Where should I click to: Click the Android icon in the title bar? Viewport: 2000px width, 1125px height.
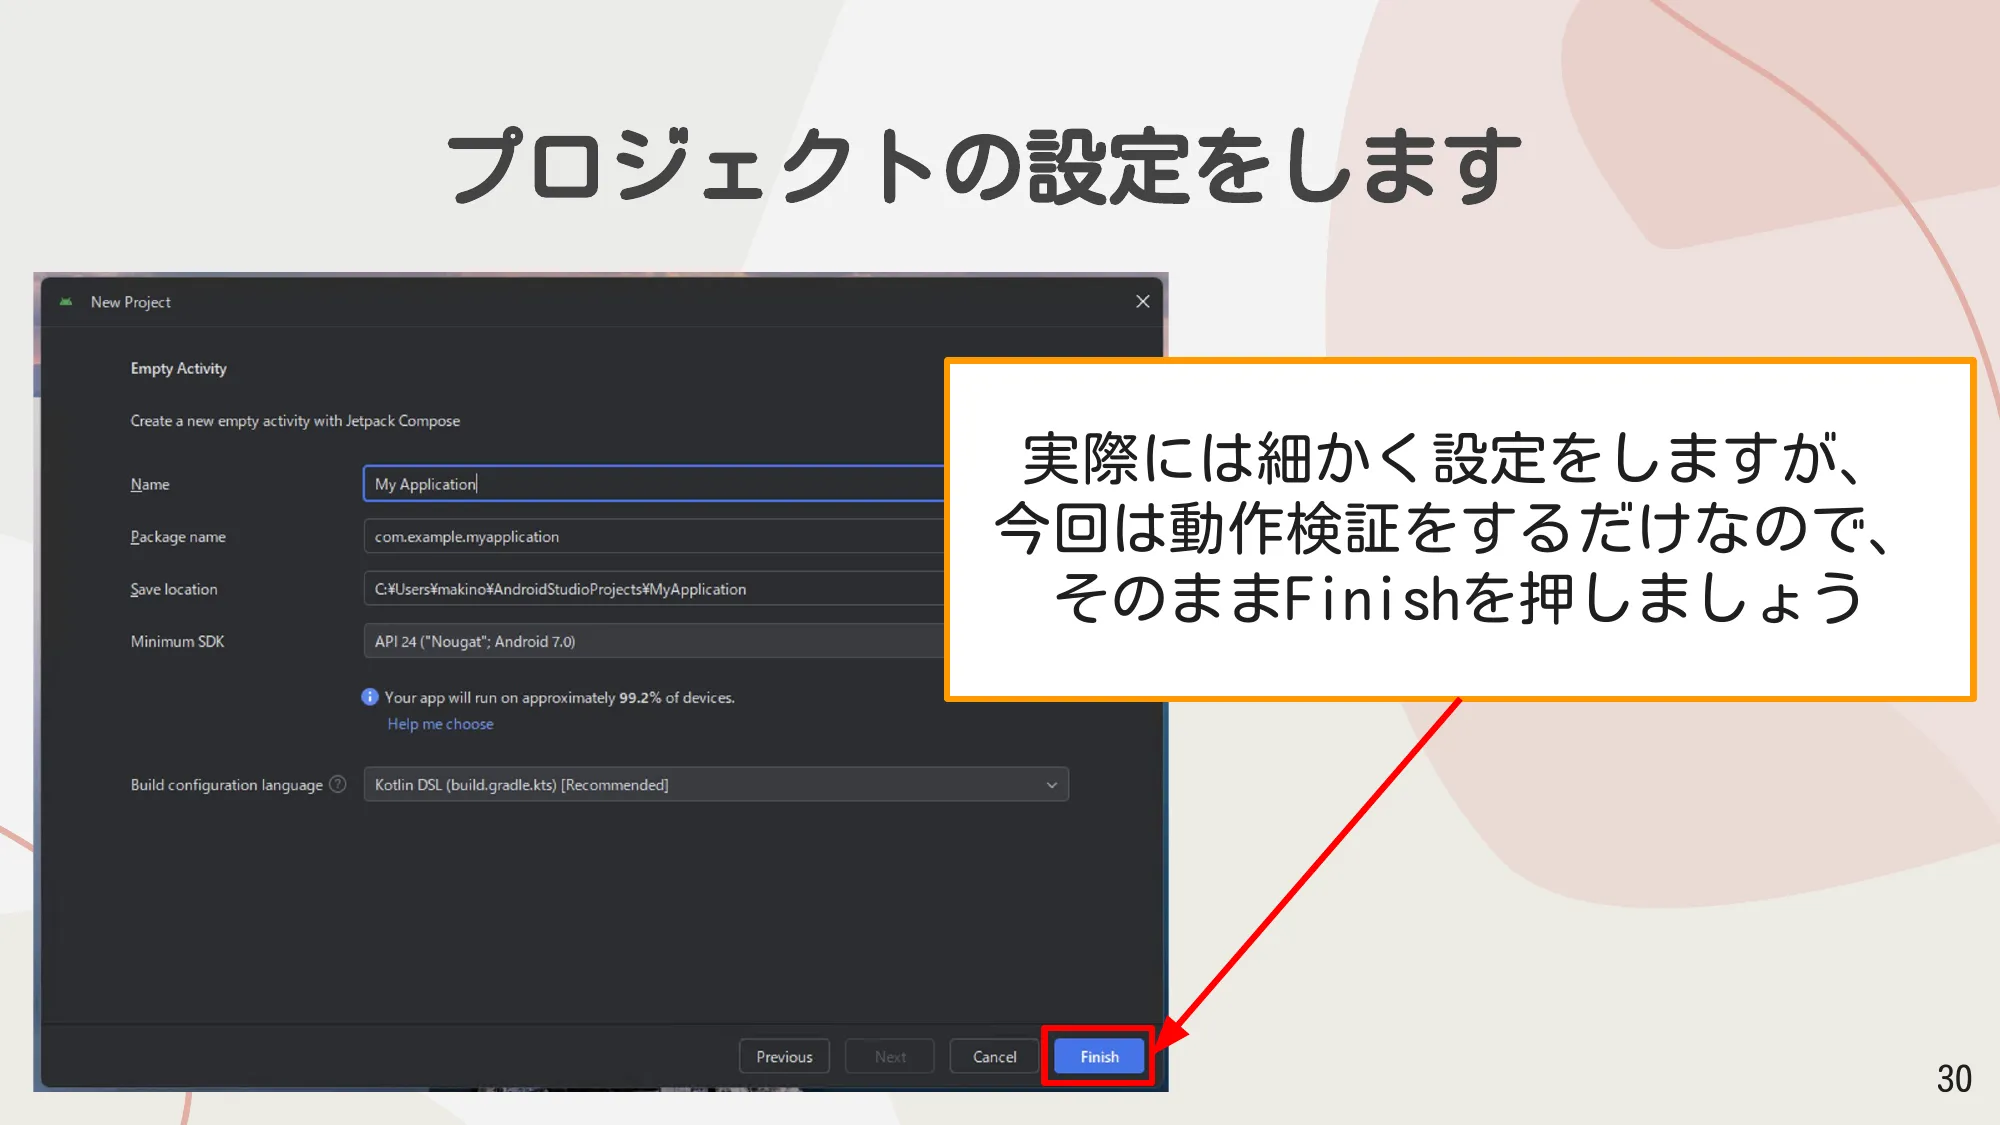tap(66, 301)
